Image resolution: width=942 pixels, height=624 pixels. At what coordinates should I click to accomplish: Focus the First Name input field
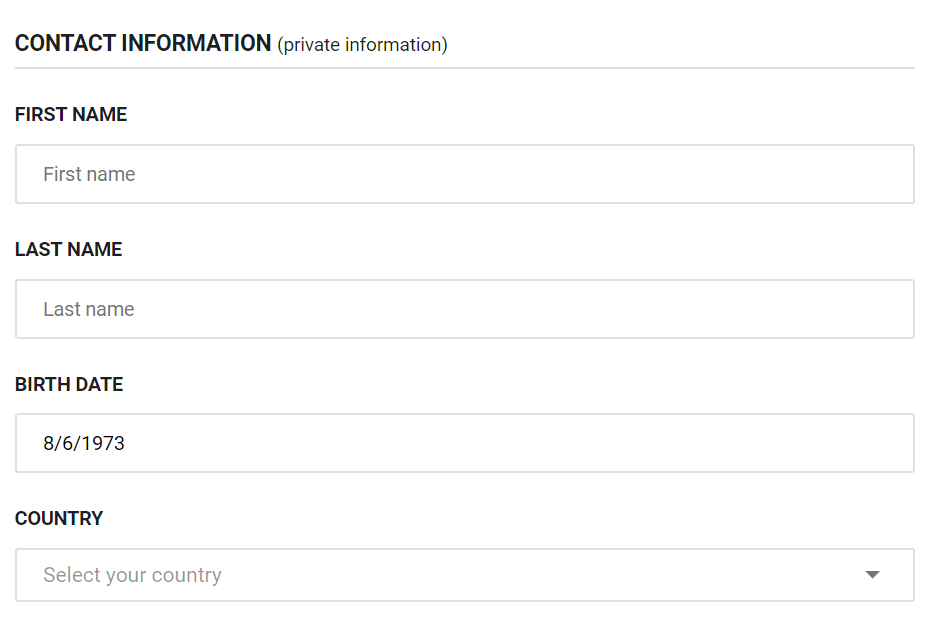coord(464,174)
